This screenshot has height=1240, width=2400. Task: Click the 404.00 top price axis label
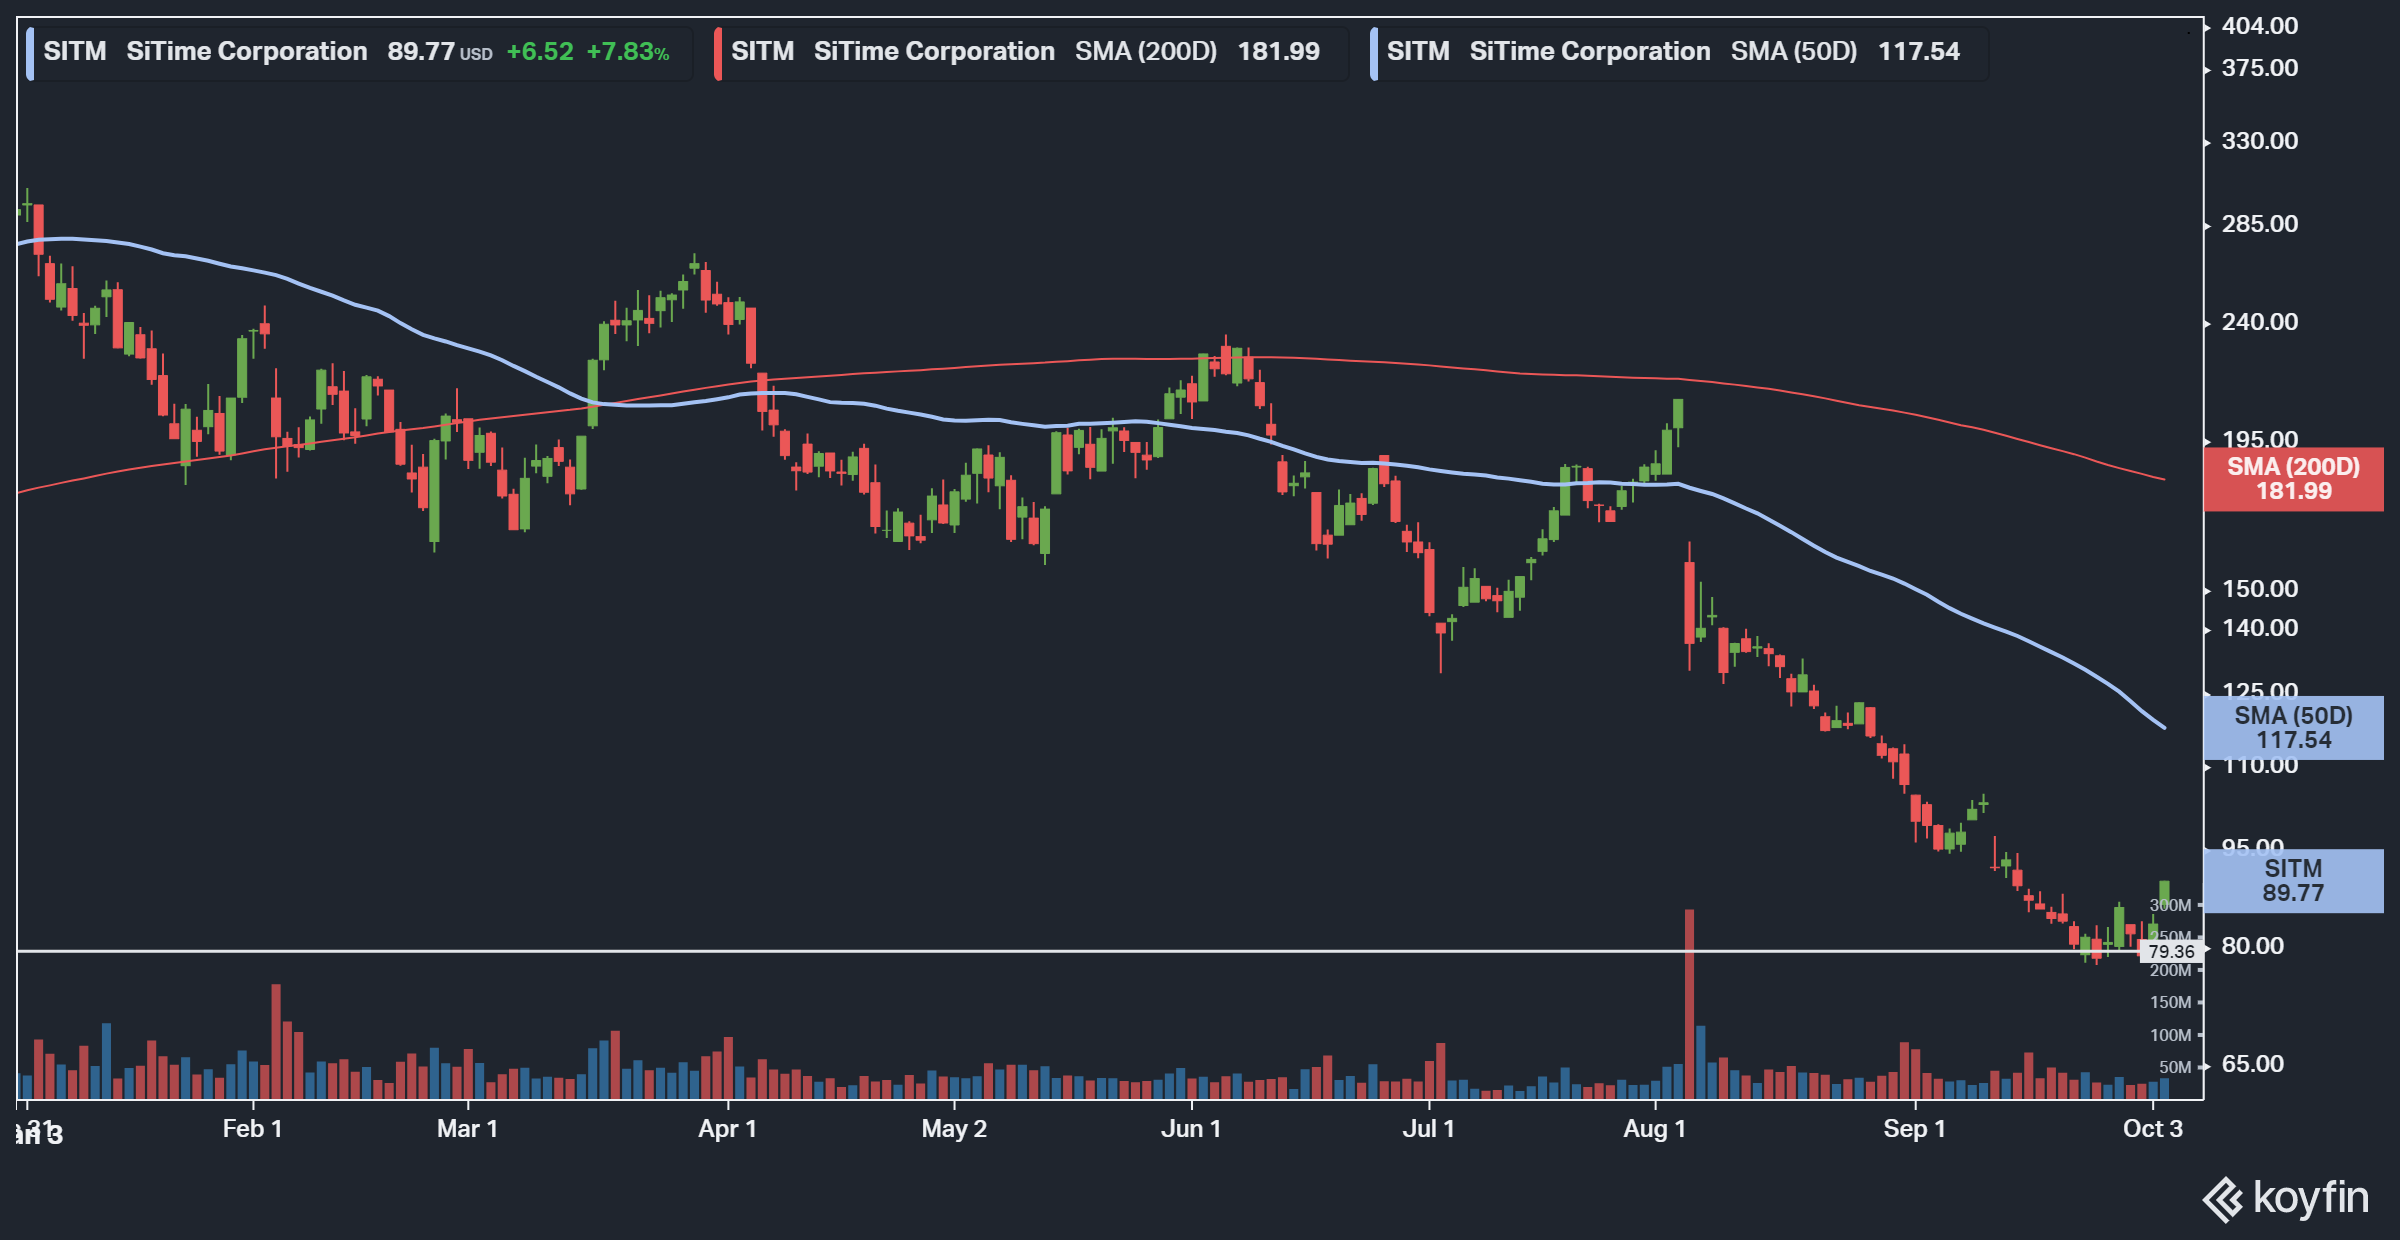click(x=2259, y=26)
